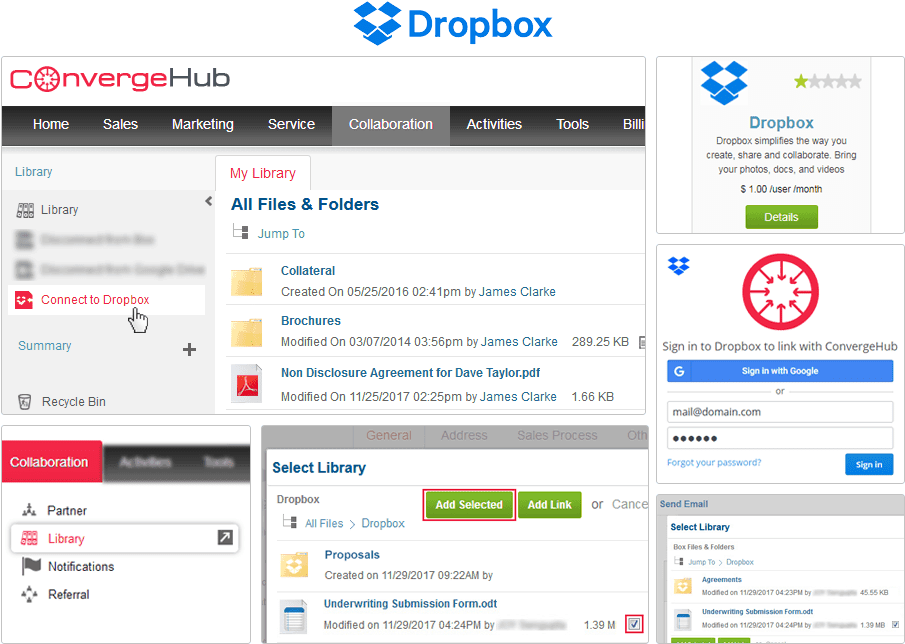This screenshot has height=644, width=905.
Task: Click the email input field
Action: [780, 412]
